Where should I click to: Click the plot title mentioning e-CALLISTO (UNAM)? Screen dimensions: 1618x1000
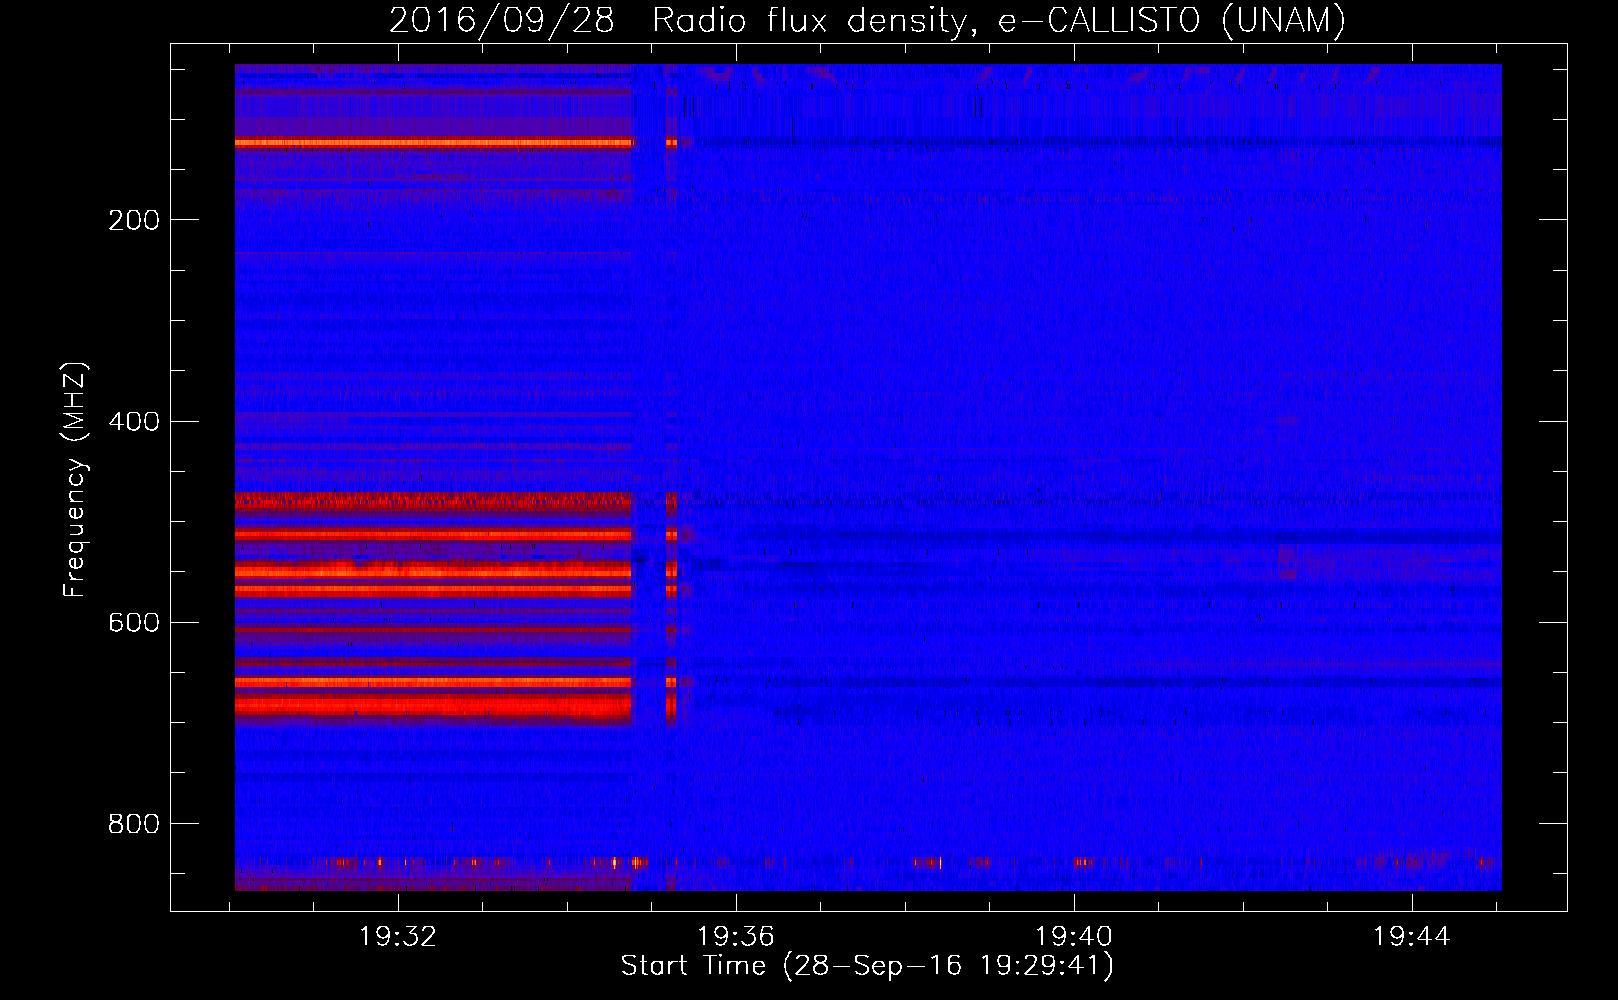click(x=867, y=20)
